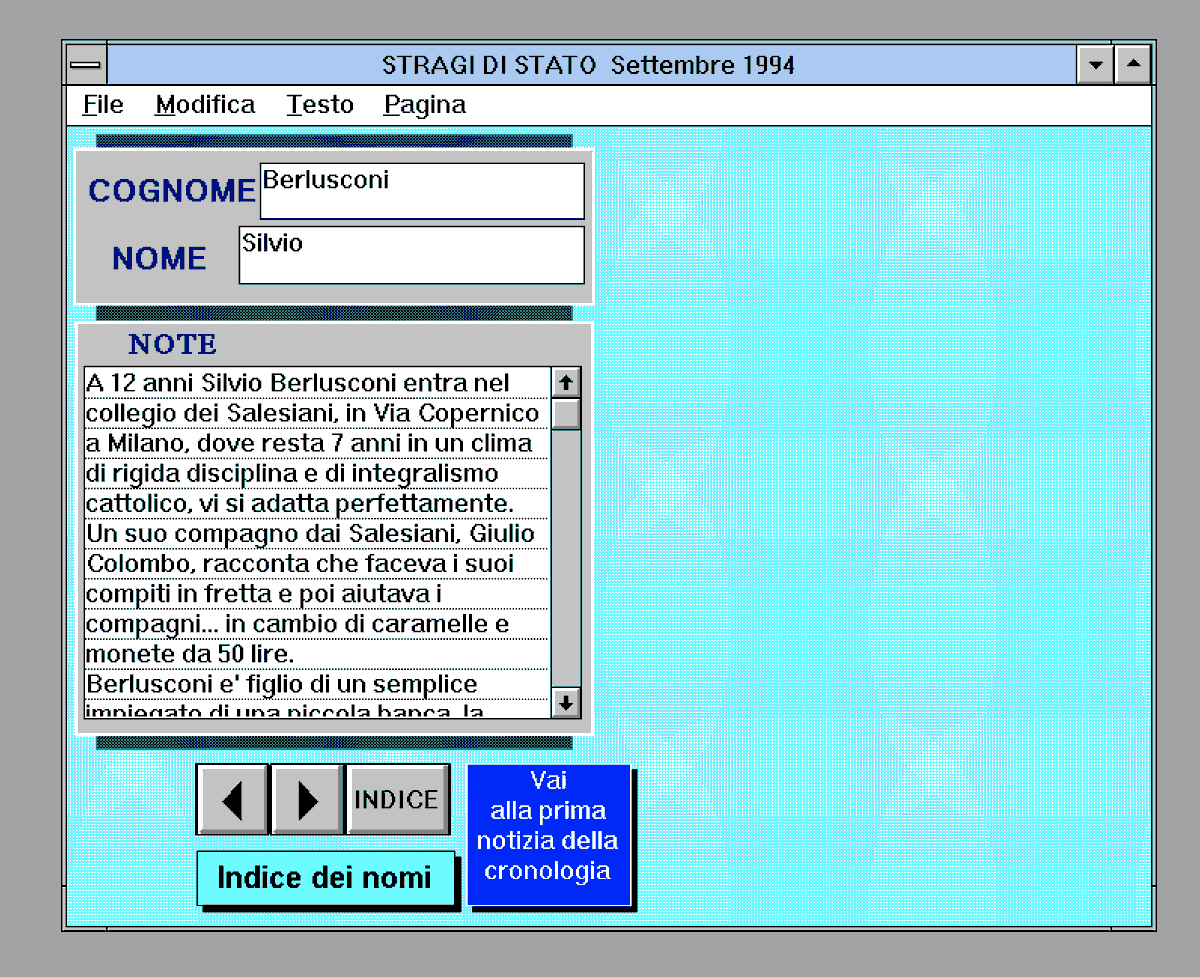Viewport: 1200px width, 977px height.
Task: Click the NOTE scrollbar thumb
Action: click(566, 412)
